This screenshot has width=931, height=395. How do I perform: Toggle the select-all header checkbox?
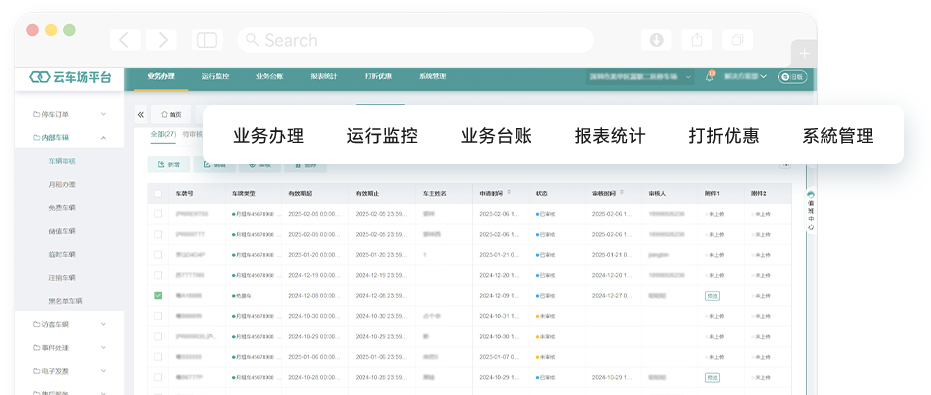158,194
